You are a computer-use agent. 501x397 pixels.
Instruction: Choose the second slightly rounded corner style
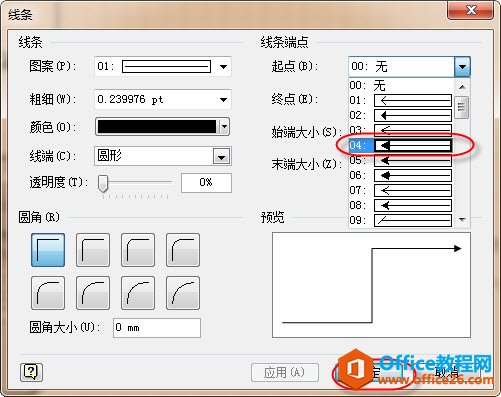[93, 250]
